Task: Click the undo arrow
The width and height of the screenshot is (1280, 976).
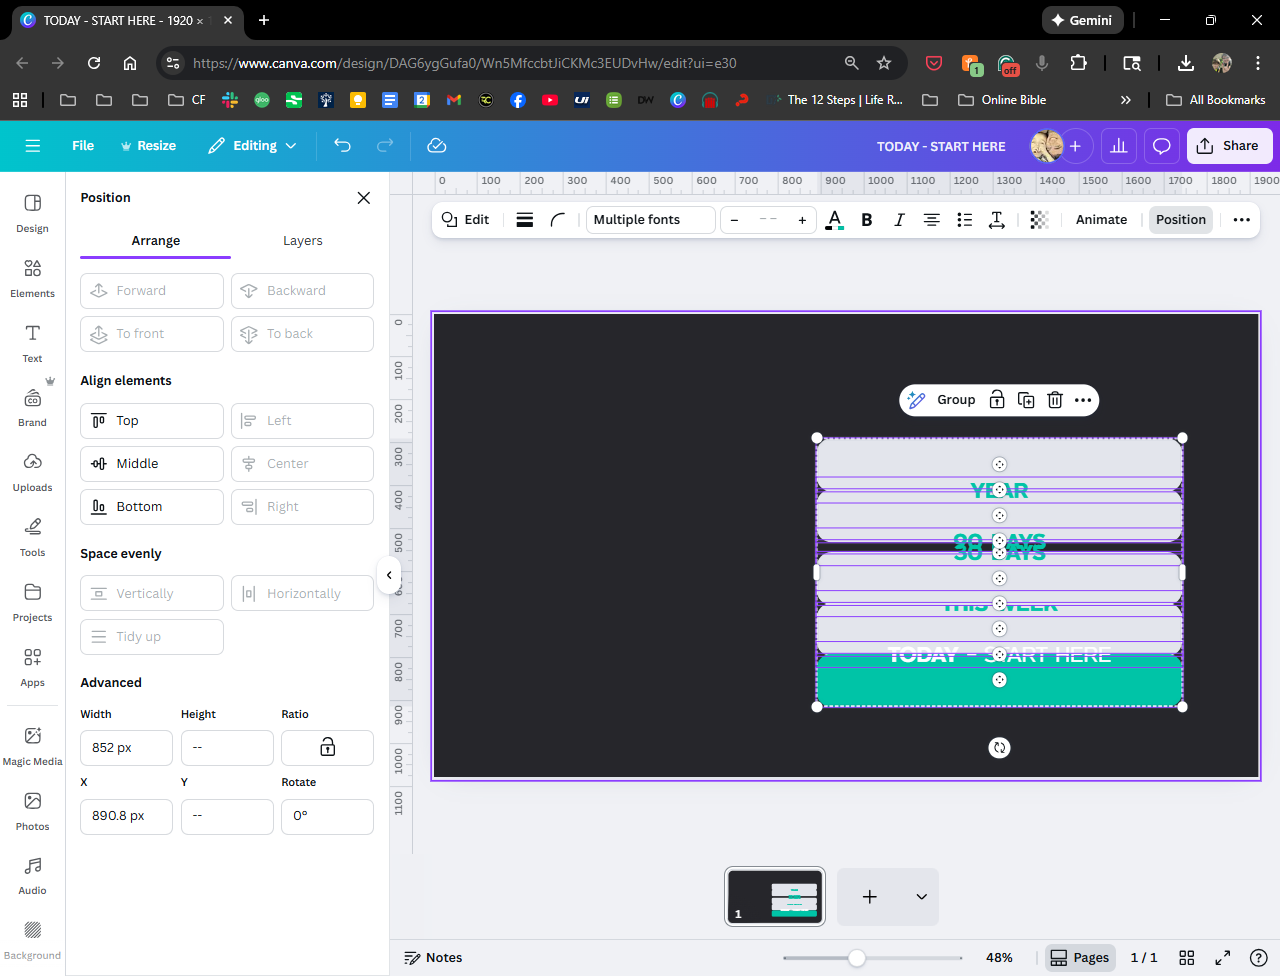Action: pyautogui.click(x=342, y=146)
